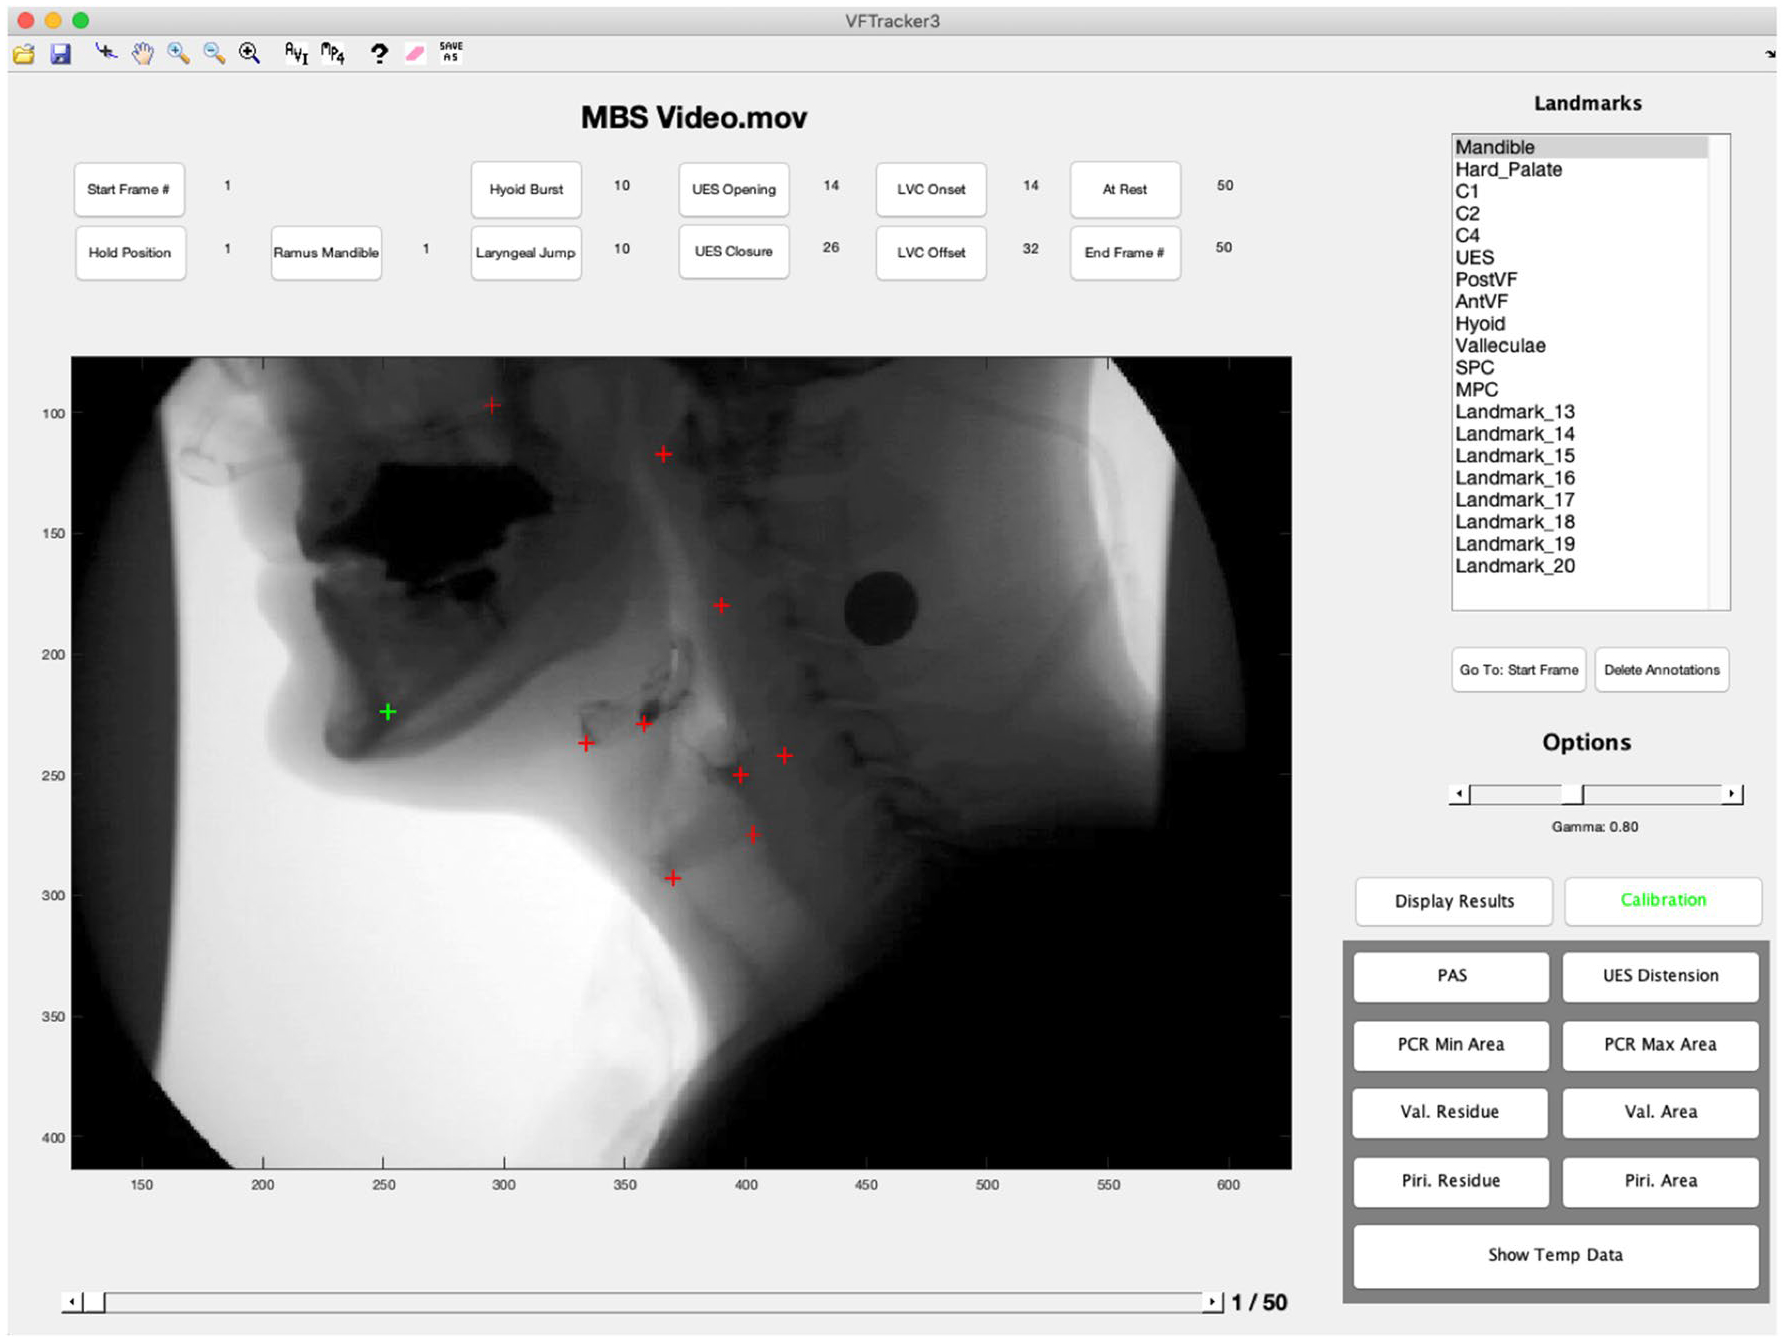The height and width of the screenshot is (1342, 1786).
Task: Open Display Results
Action: point(1454,902)
